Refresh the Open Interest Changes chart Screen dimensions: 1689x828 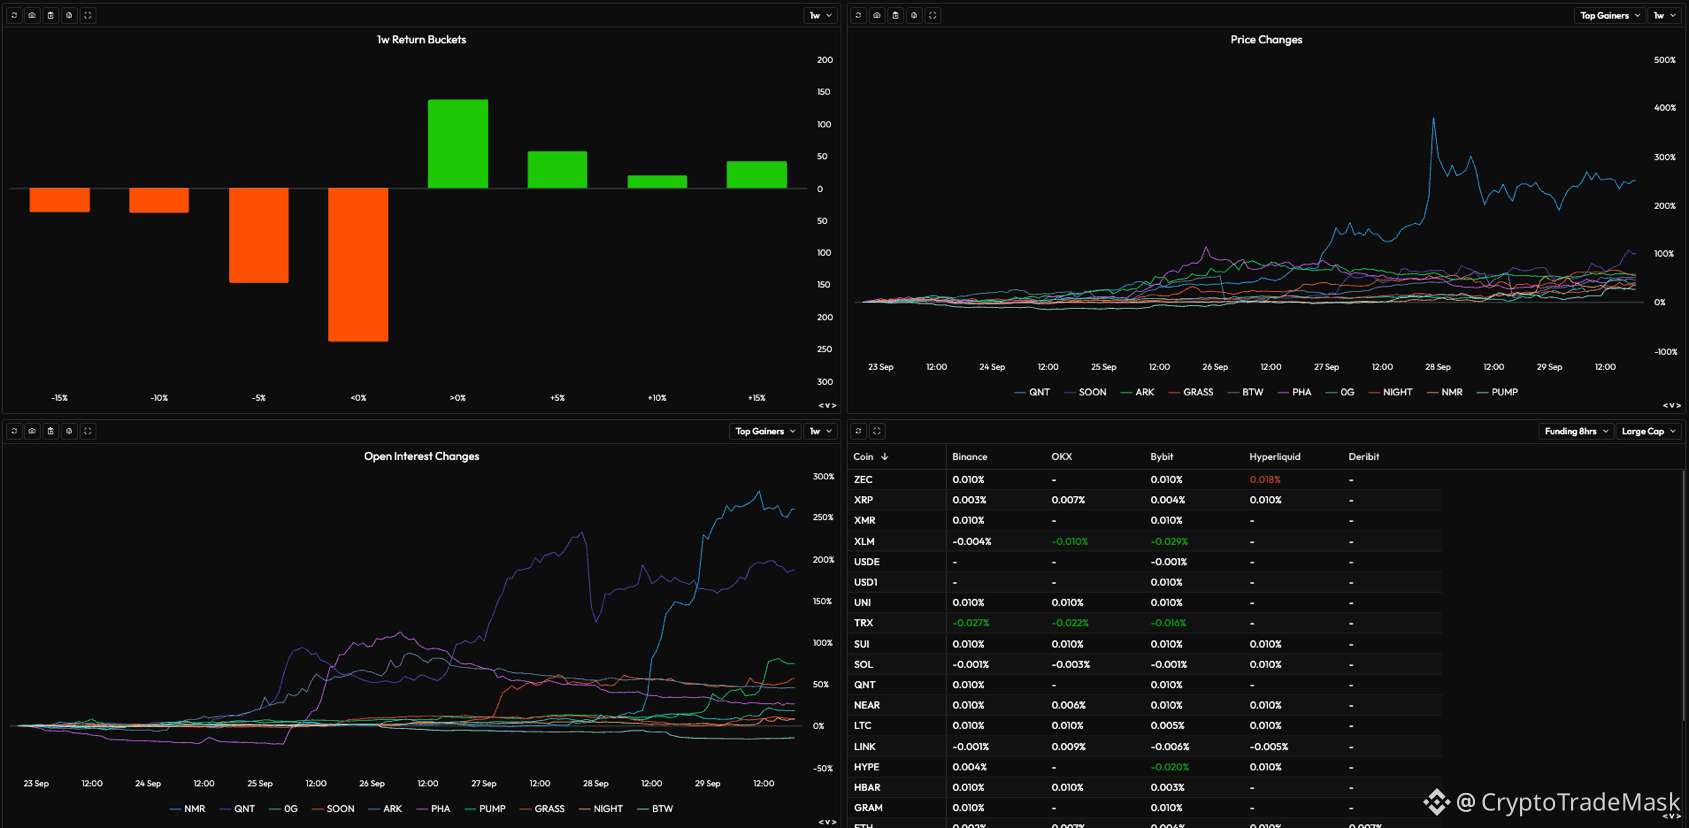pyautogui.click(x=14, y=431)
